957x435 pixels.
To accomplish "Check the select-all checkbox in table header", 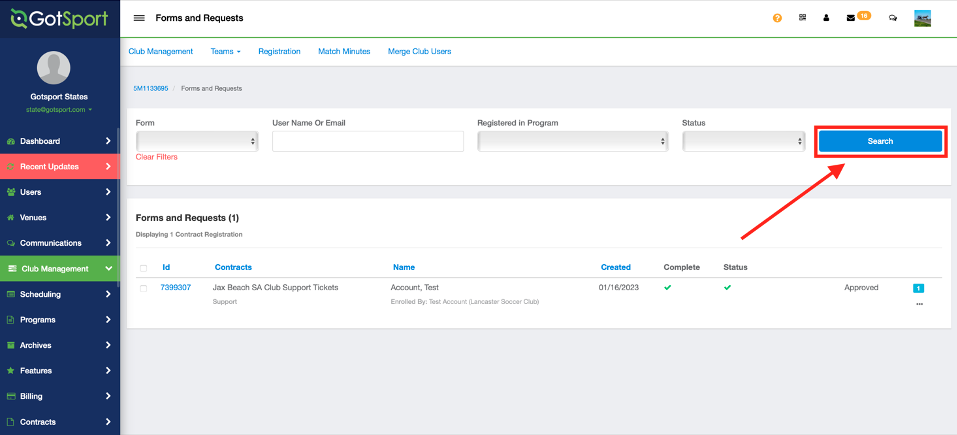I will tap(143, 268).
